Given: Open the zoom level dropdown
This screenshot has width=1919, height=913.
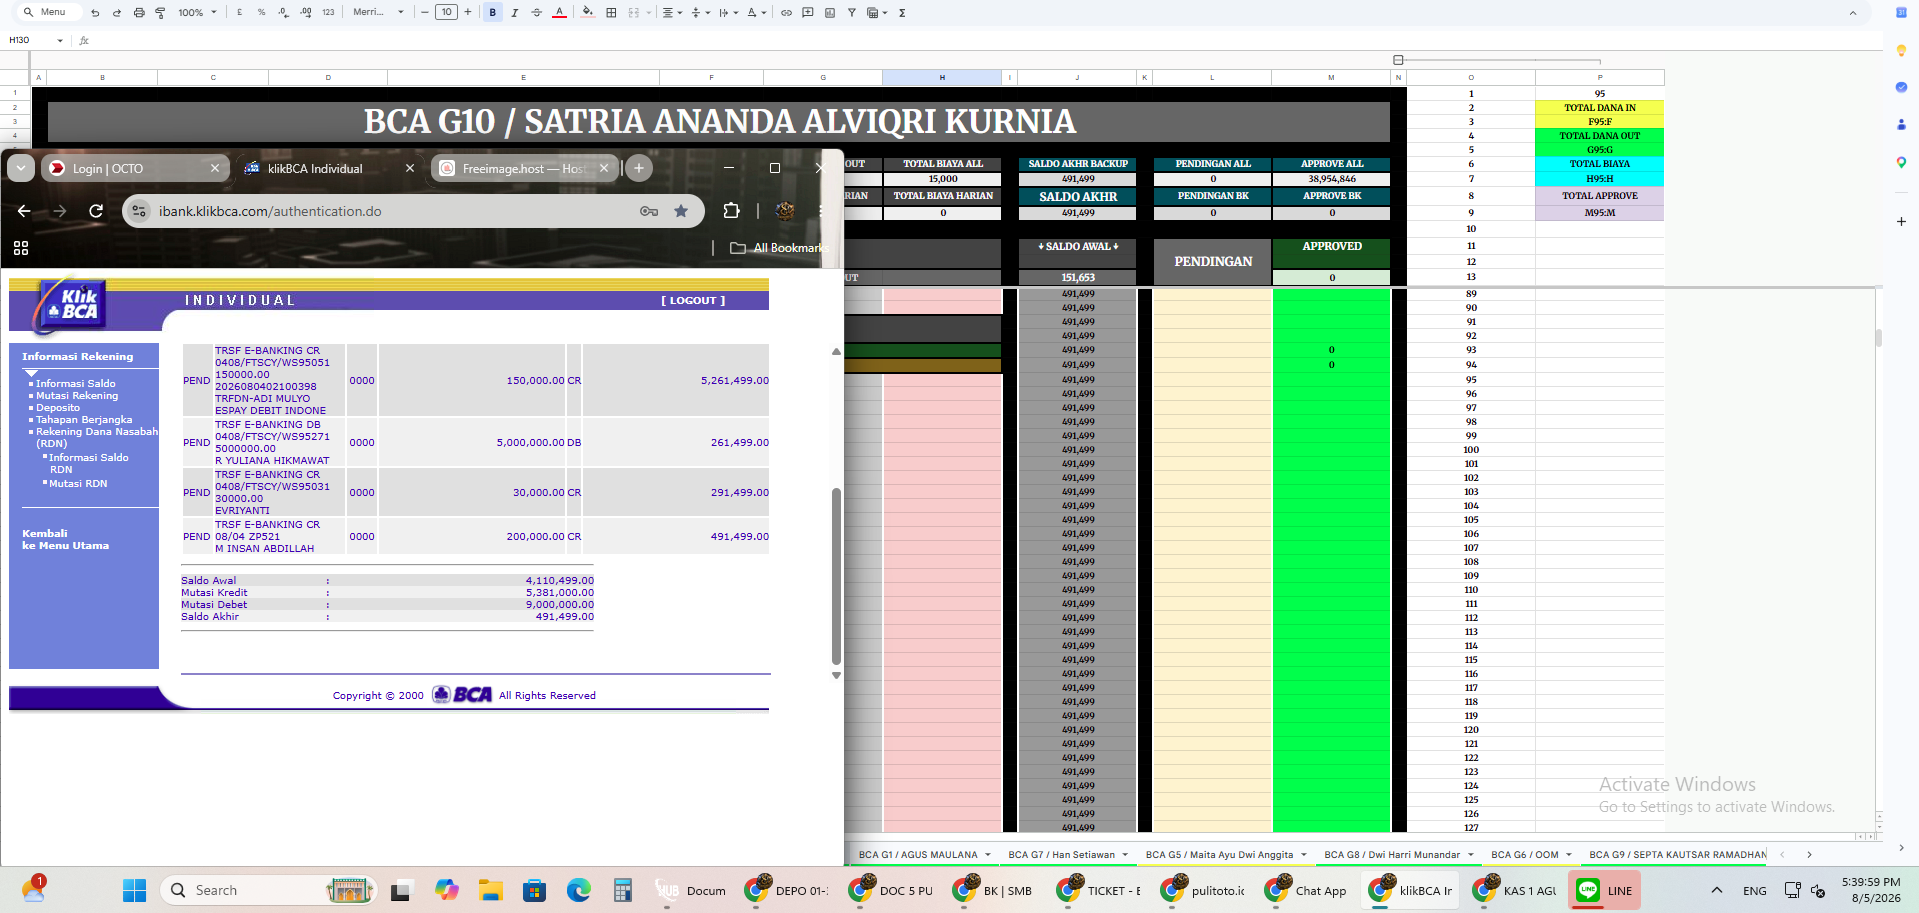Looking at the screenshot, I should (197, 13).
